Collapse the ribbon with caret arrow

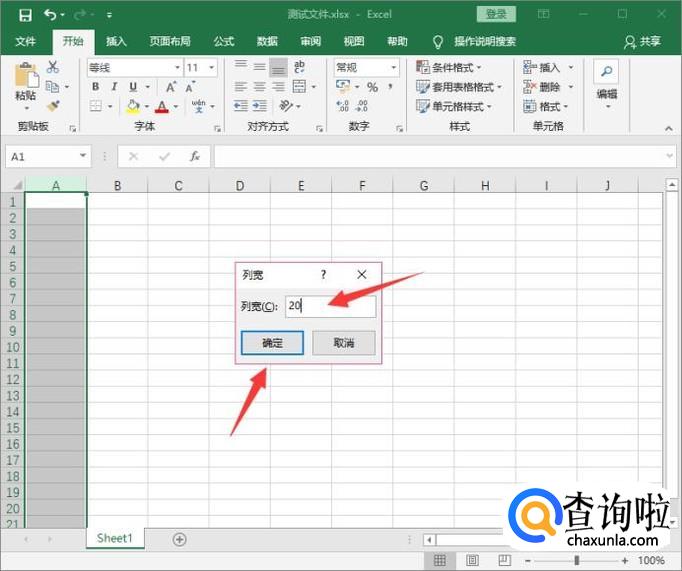pyautogui.click(x=669, y=128)
